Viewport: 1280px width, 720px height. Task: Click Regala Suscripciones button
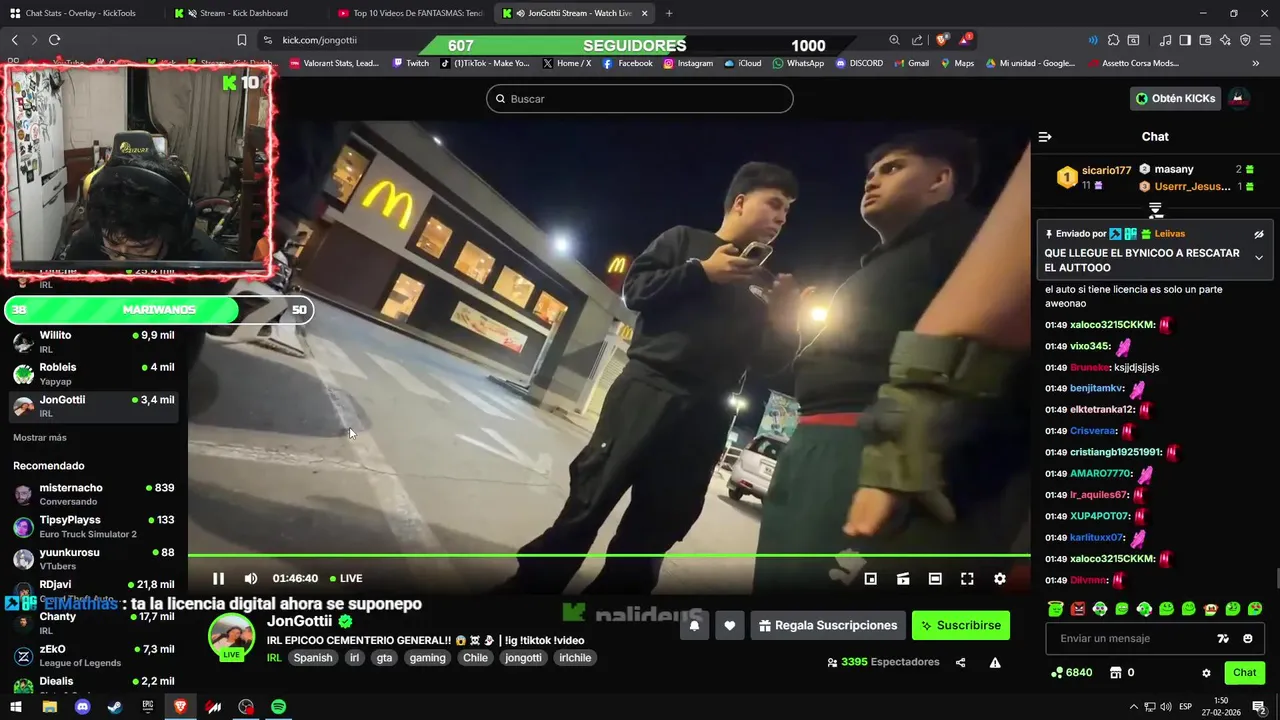(x=828, y=625)
